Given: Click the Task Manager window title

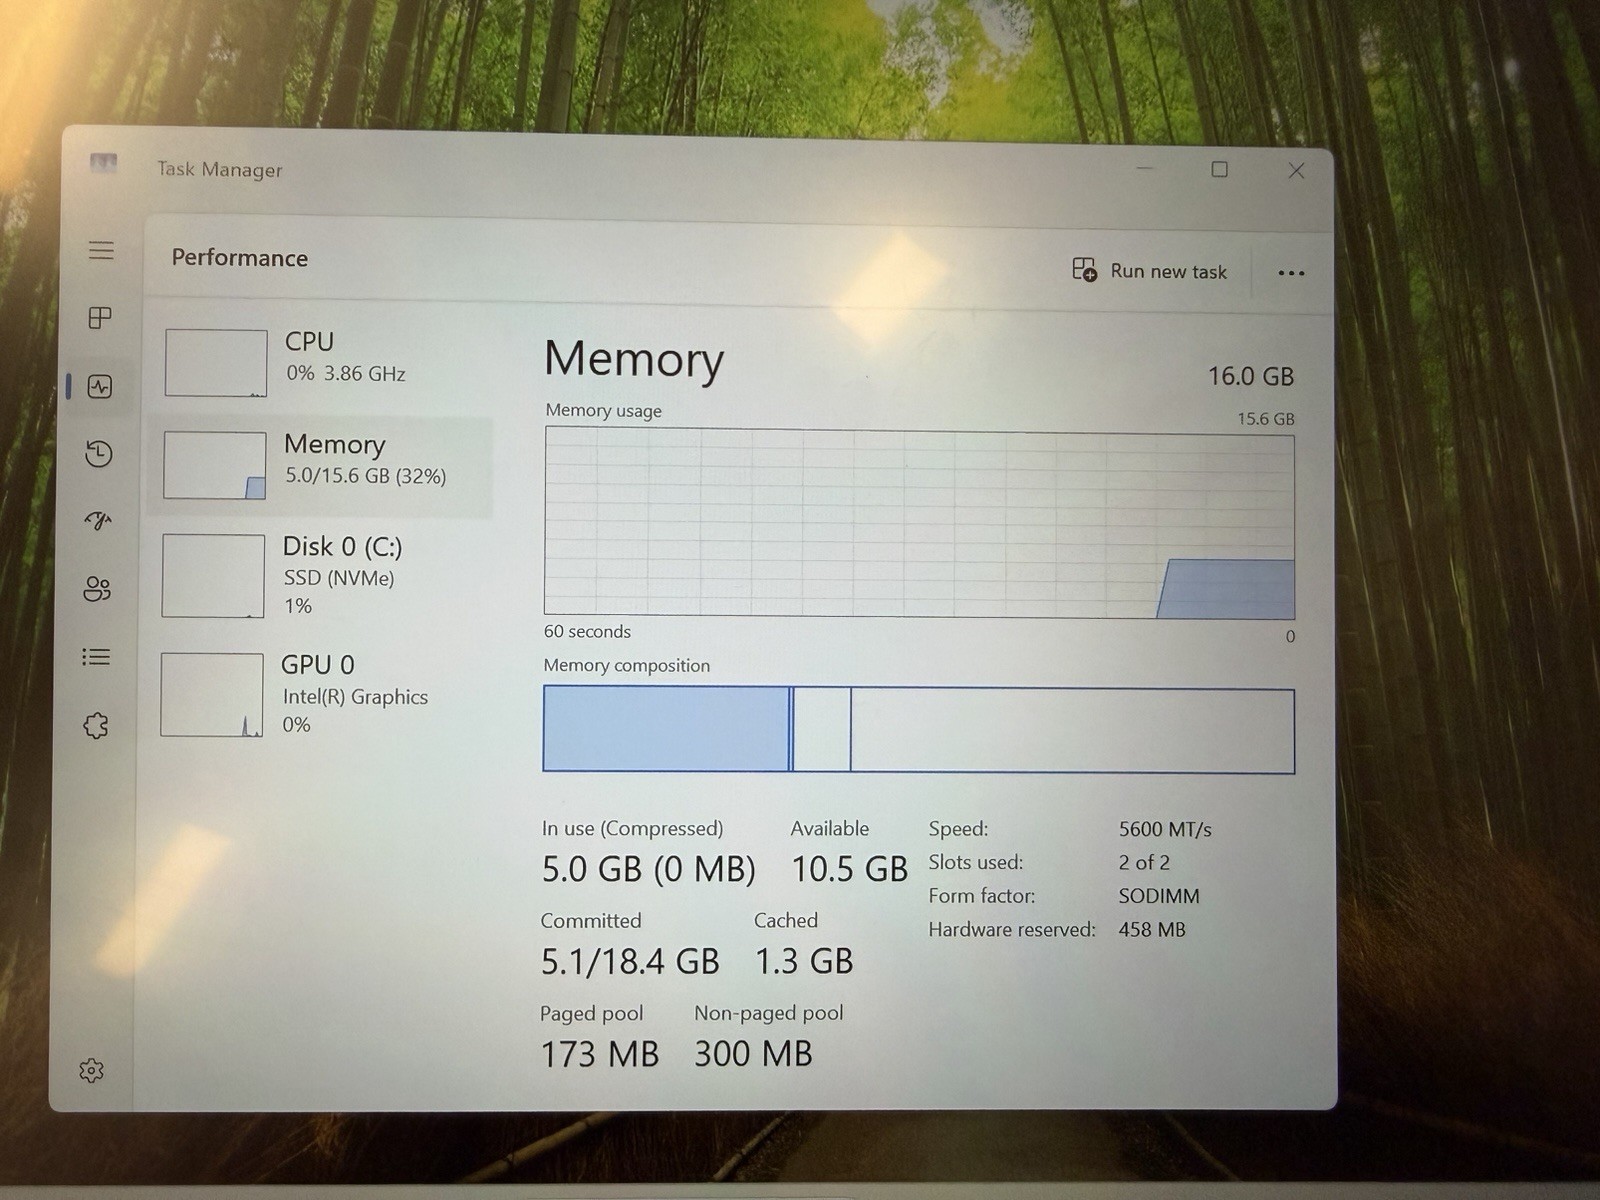Looking at the screenshot, I should tap(220, 170).
